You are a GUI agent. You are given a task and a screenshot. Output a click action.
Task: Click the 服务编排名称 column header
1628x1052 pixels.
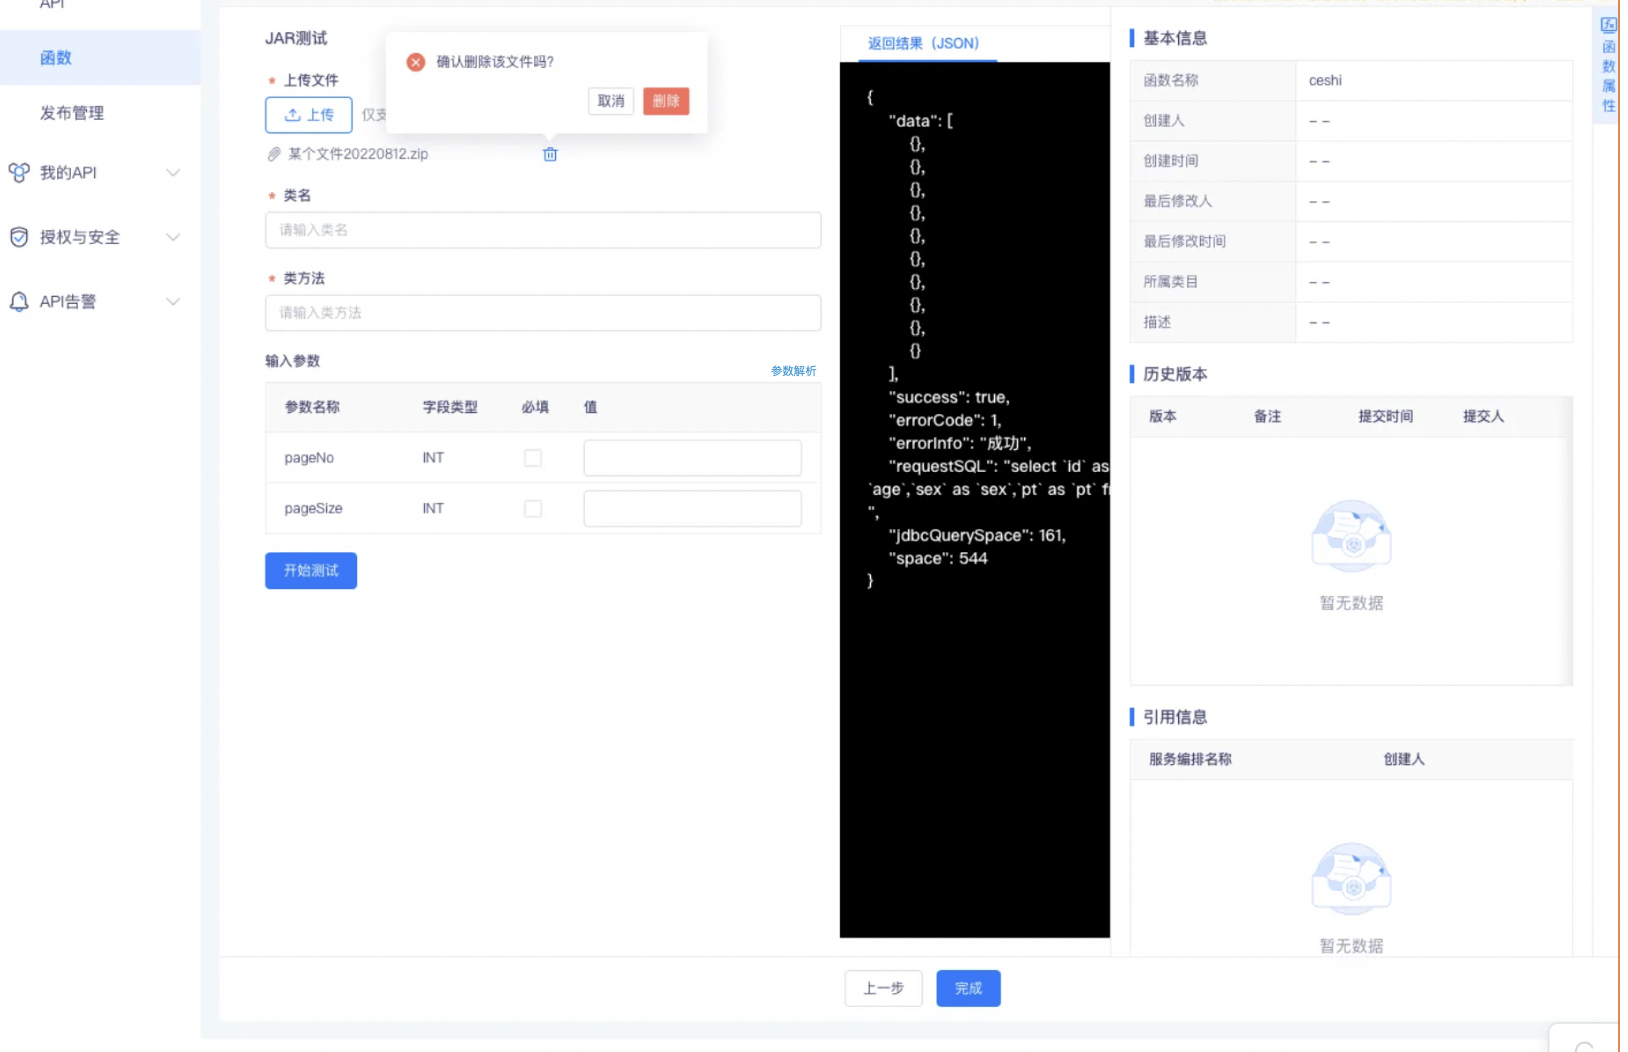(1190, 760)
